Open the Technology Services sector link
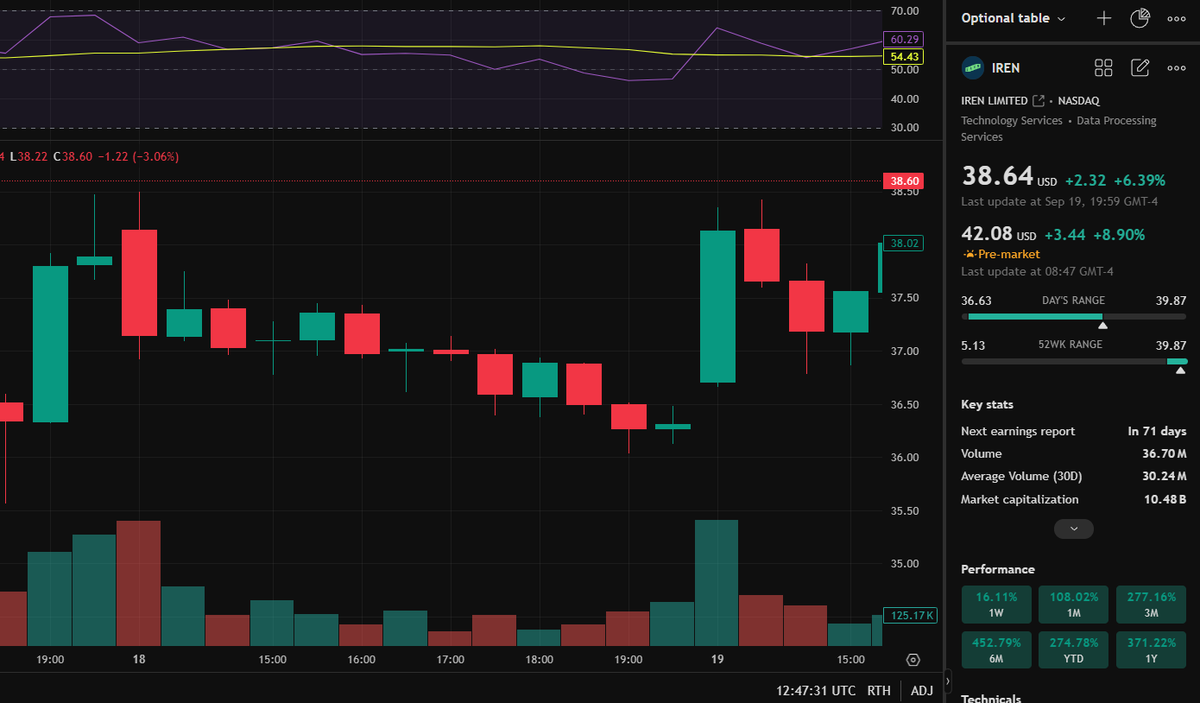 click(x=1011, y=120)
